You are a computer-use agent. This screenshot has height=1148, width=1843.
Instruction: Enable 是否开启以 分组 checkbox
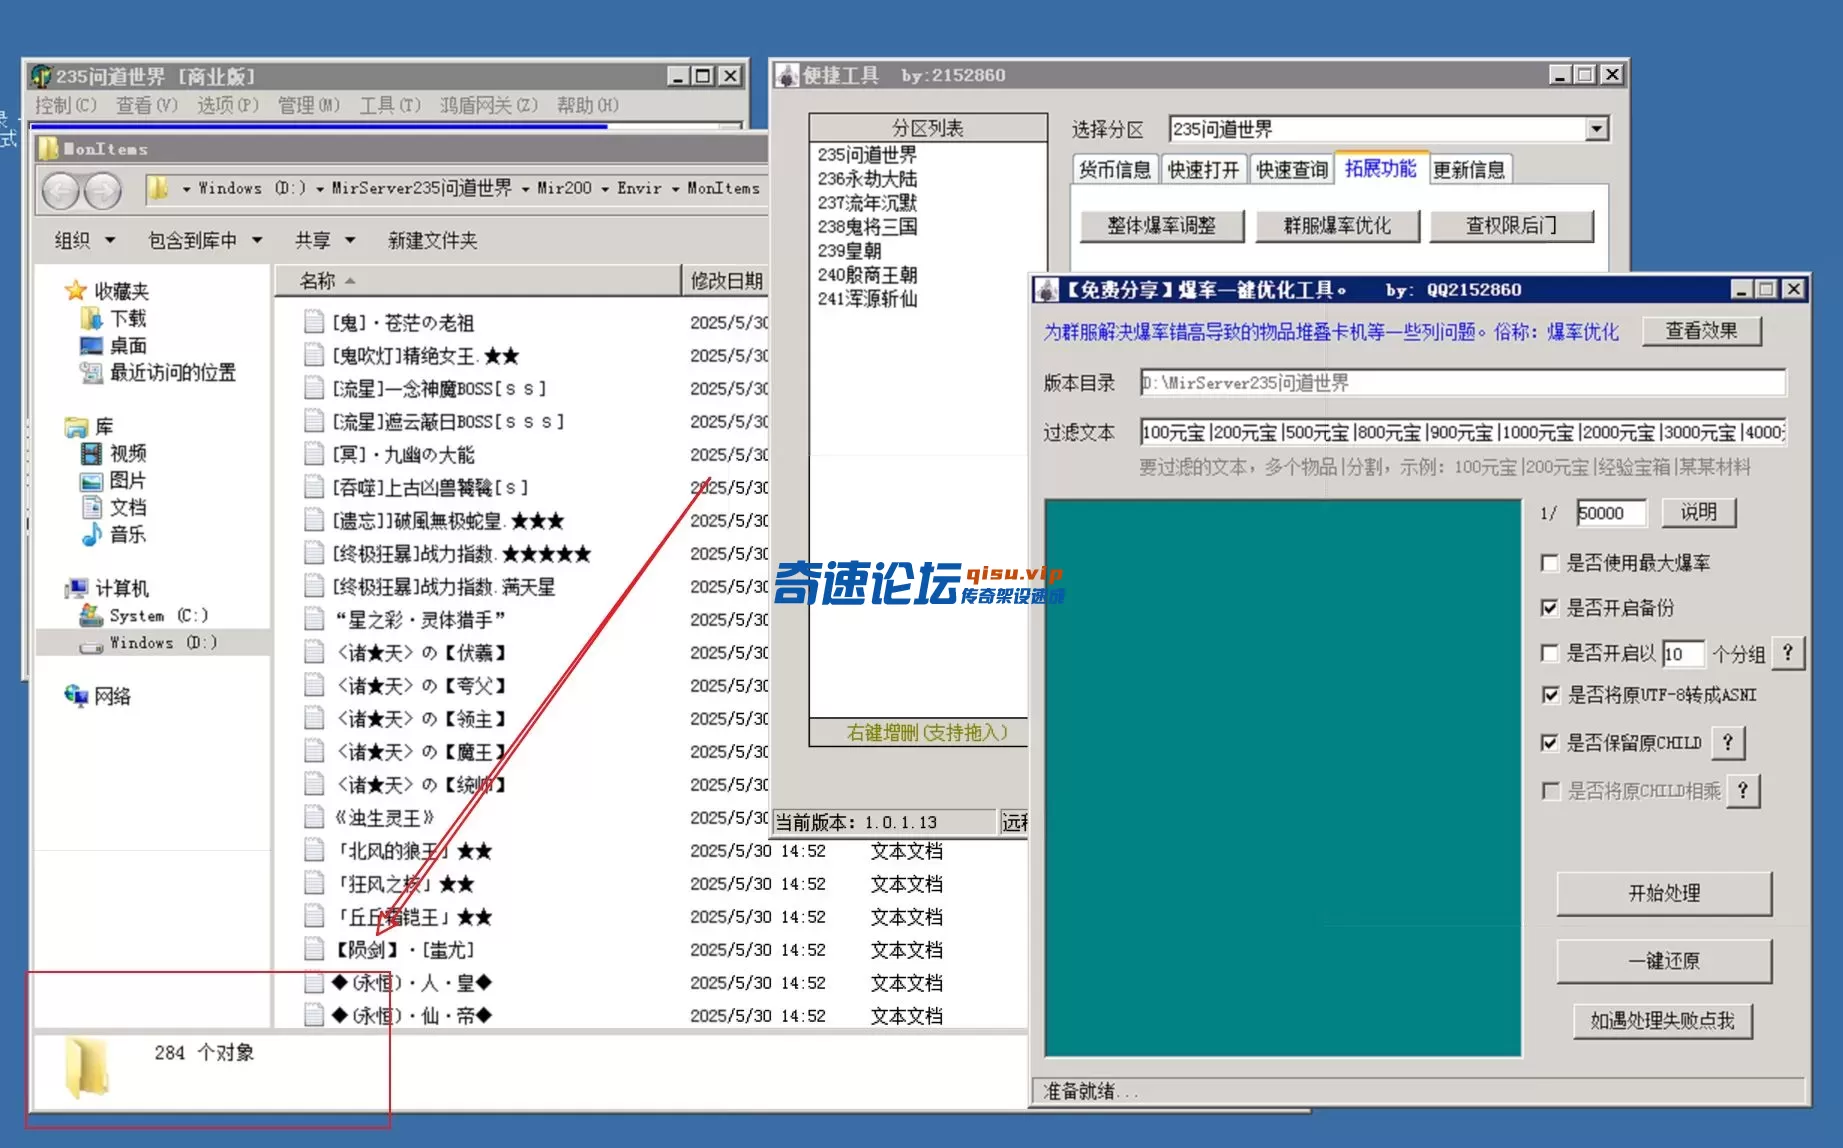click(x=1550, y=653)
